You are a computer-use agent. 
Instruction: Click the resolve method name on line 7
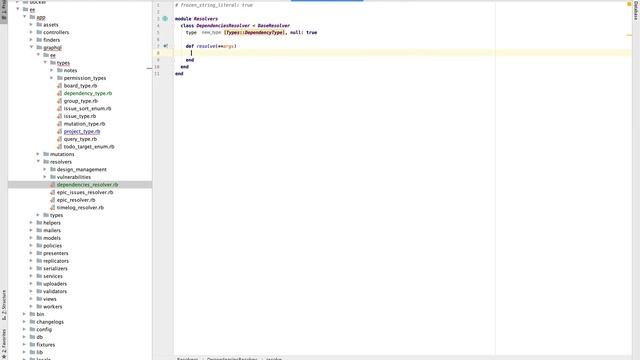pos(205,46)
